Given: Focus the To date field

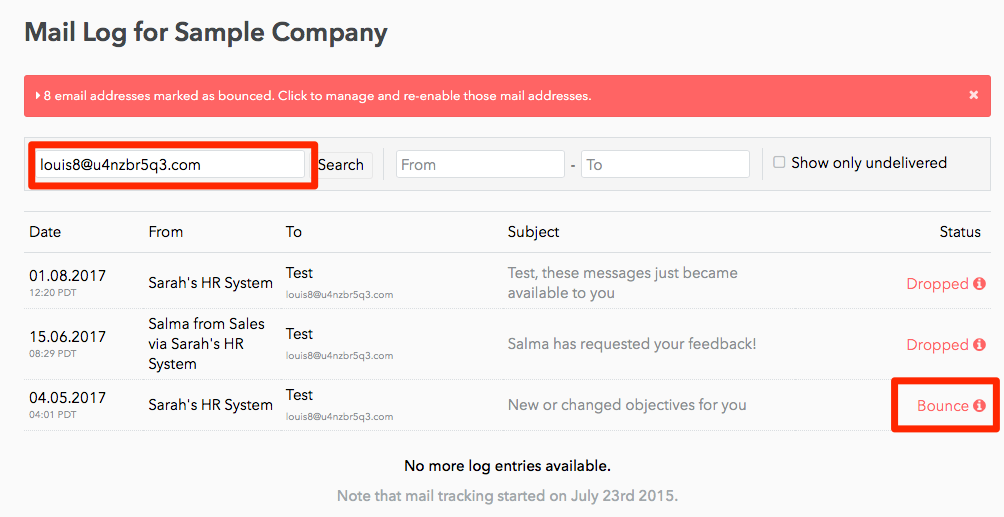Looking at the screenshot, I should tap(665, 165).
